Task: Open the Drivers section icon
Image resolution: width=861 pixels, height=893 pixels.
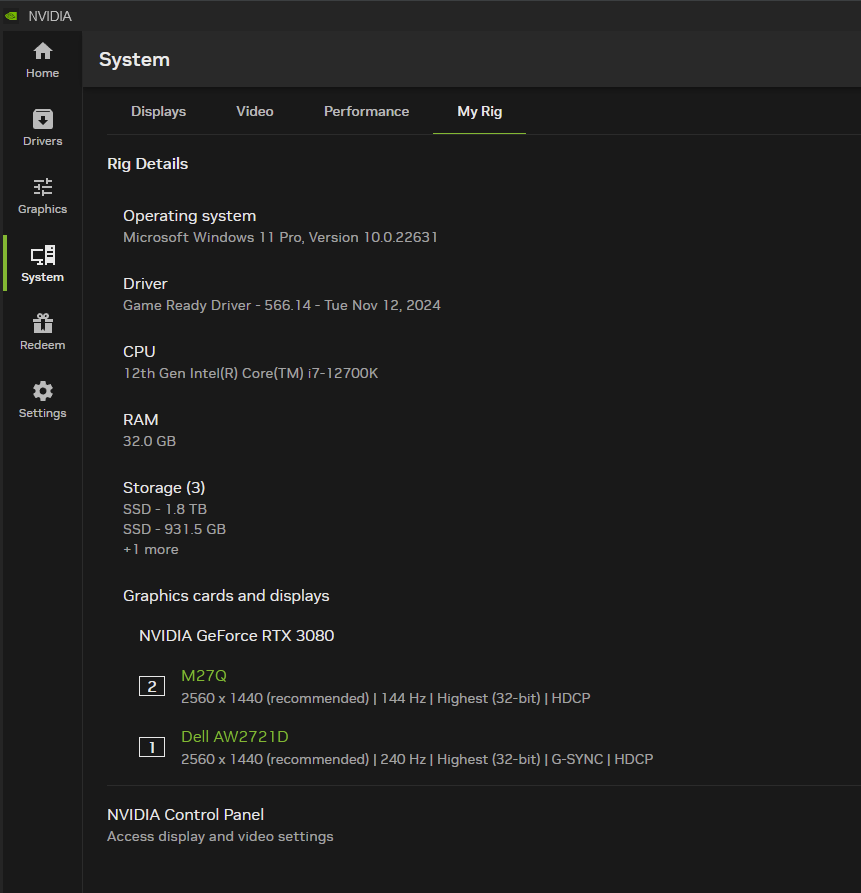Action: tap(42, 119)
